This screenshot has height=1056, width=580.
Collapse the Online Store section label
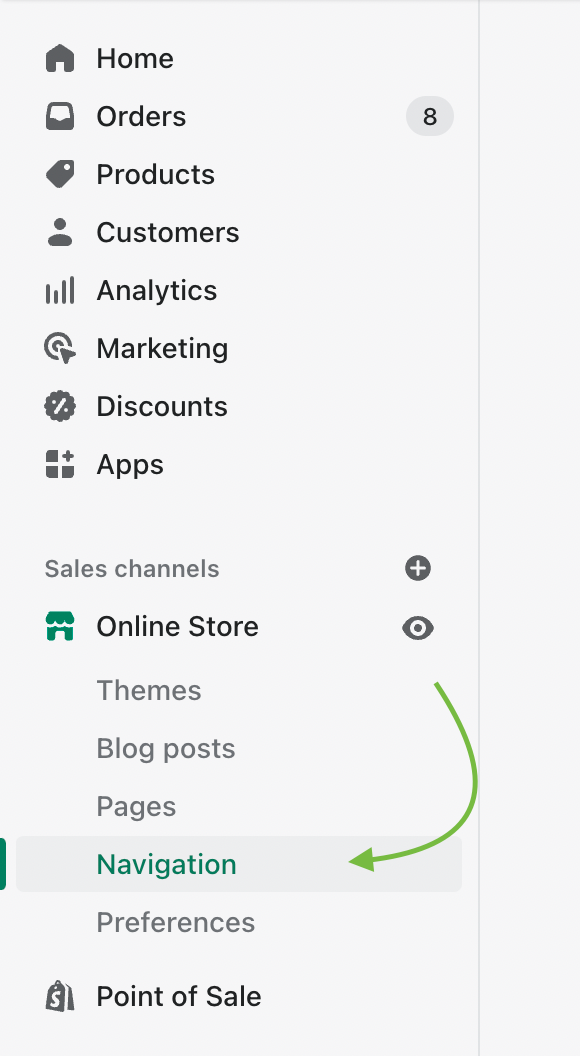[x=177, y=626]
